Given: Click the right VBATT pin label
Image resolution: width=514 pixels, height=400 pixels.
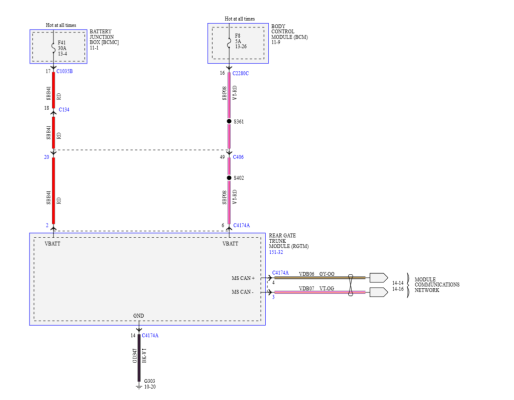Looking at the screenshot, I should click(230, 244).
